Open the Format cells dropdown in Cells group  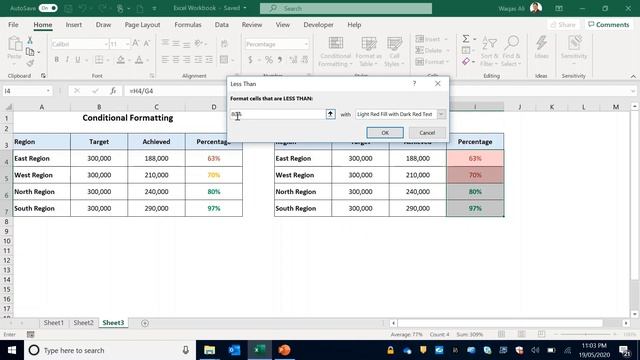pos(432,62)
